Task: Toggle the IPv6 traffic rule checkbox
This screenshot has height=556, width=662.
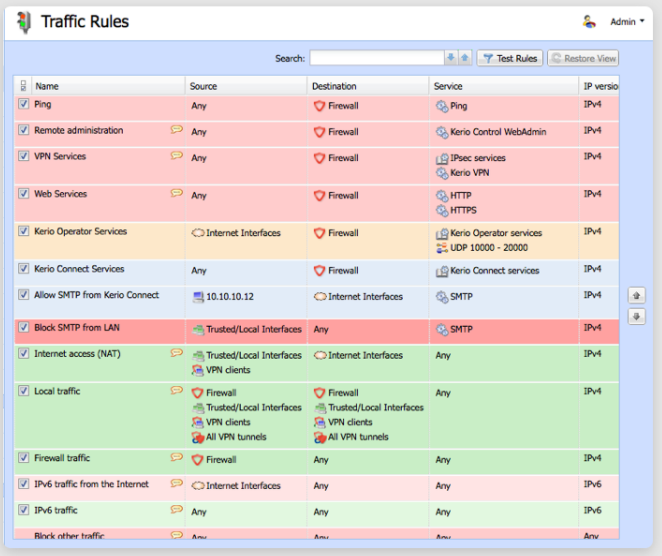Action: pyautogui.click(x=24, y=510)
